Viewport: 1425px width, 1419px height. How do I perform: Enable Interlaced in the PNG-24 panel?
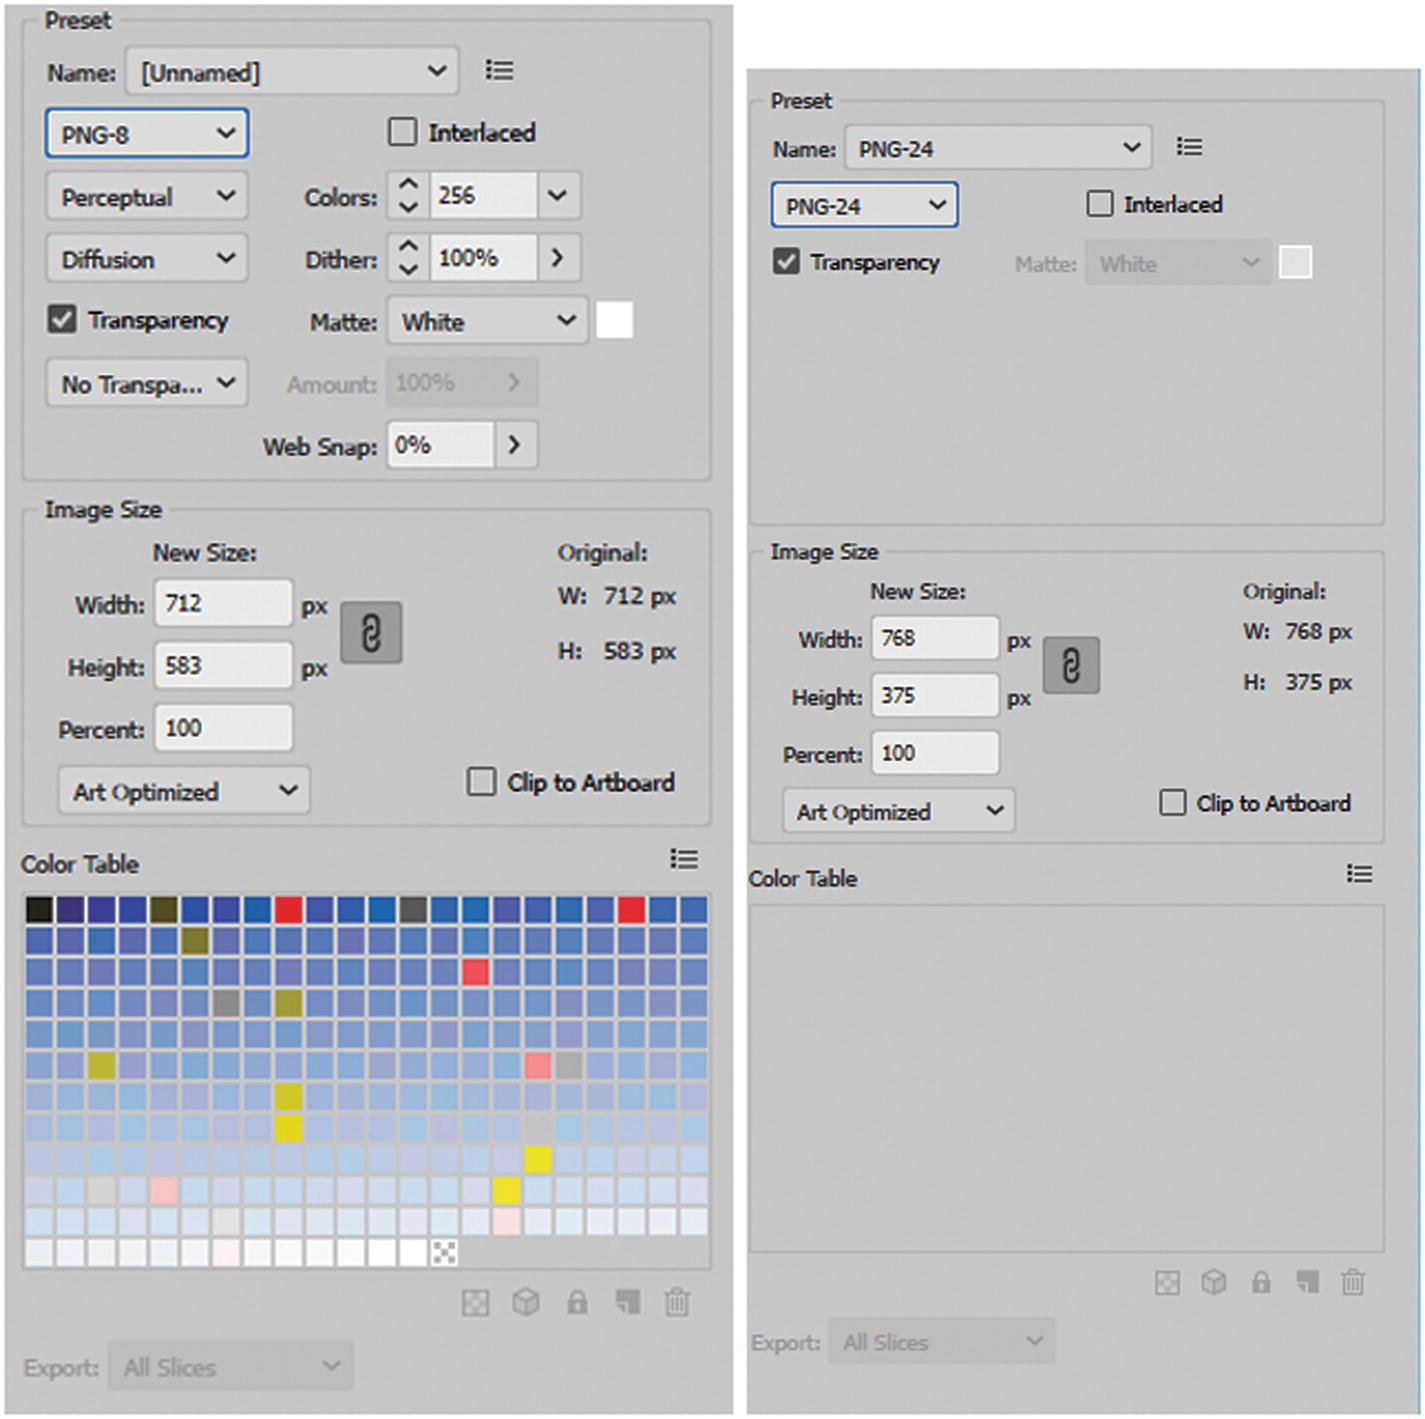pos(1100,204)
